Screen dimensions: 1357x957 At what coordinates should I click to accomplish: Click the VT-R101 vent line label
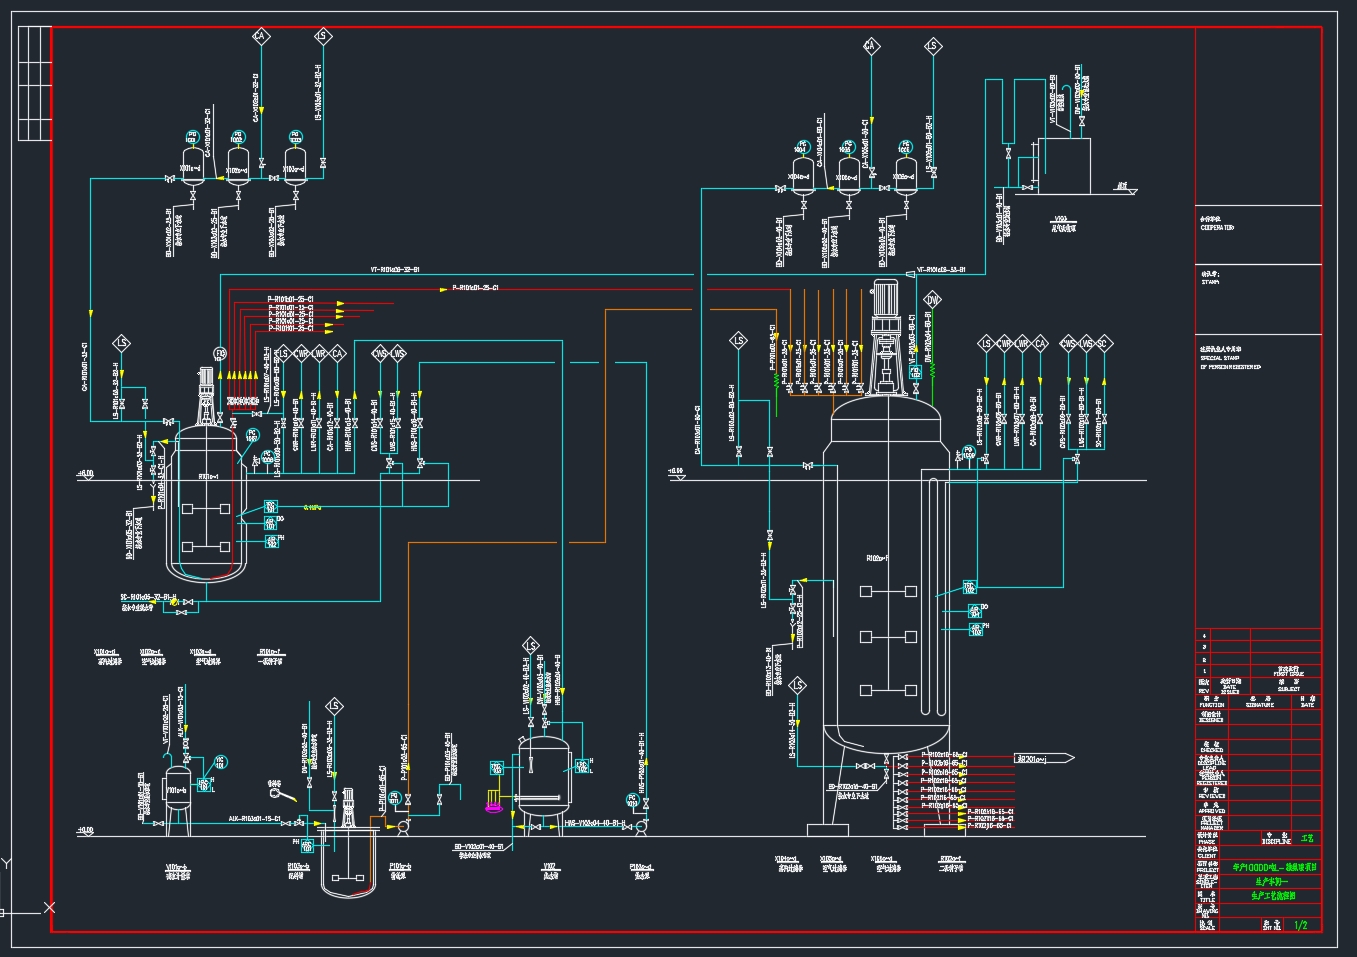[395, 270]
